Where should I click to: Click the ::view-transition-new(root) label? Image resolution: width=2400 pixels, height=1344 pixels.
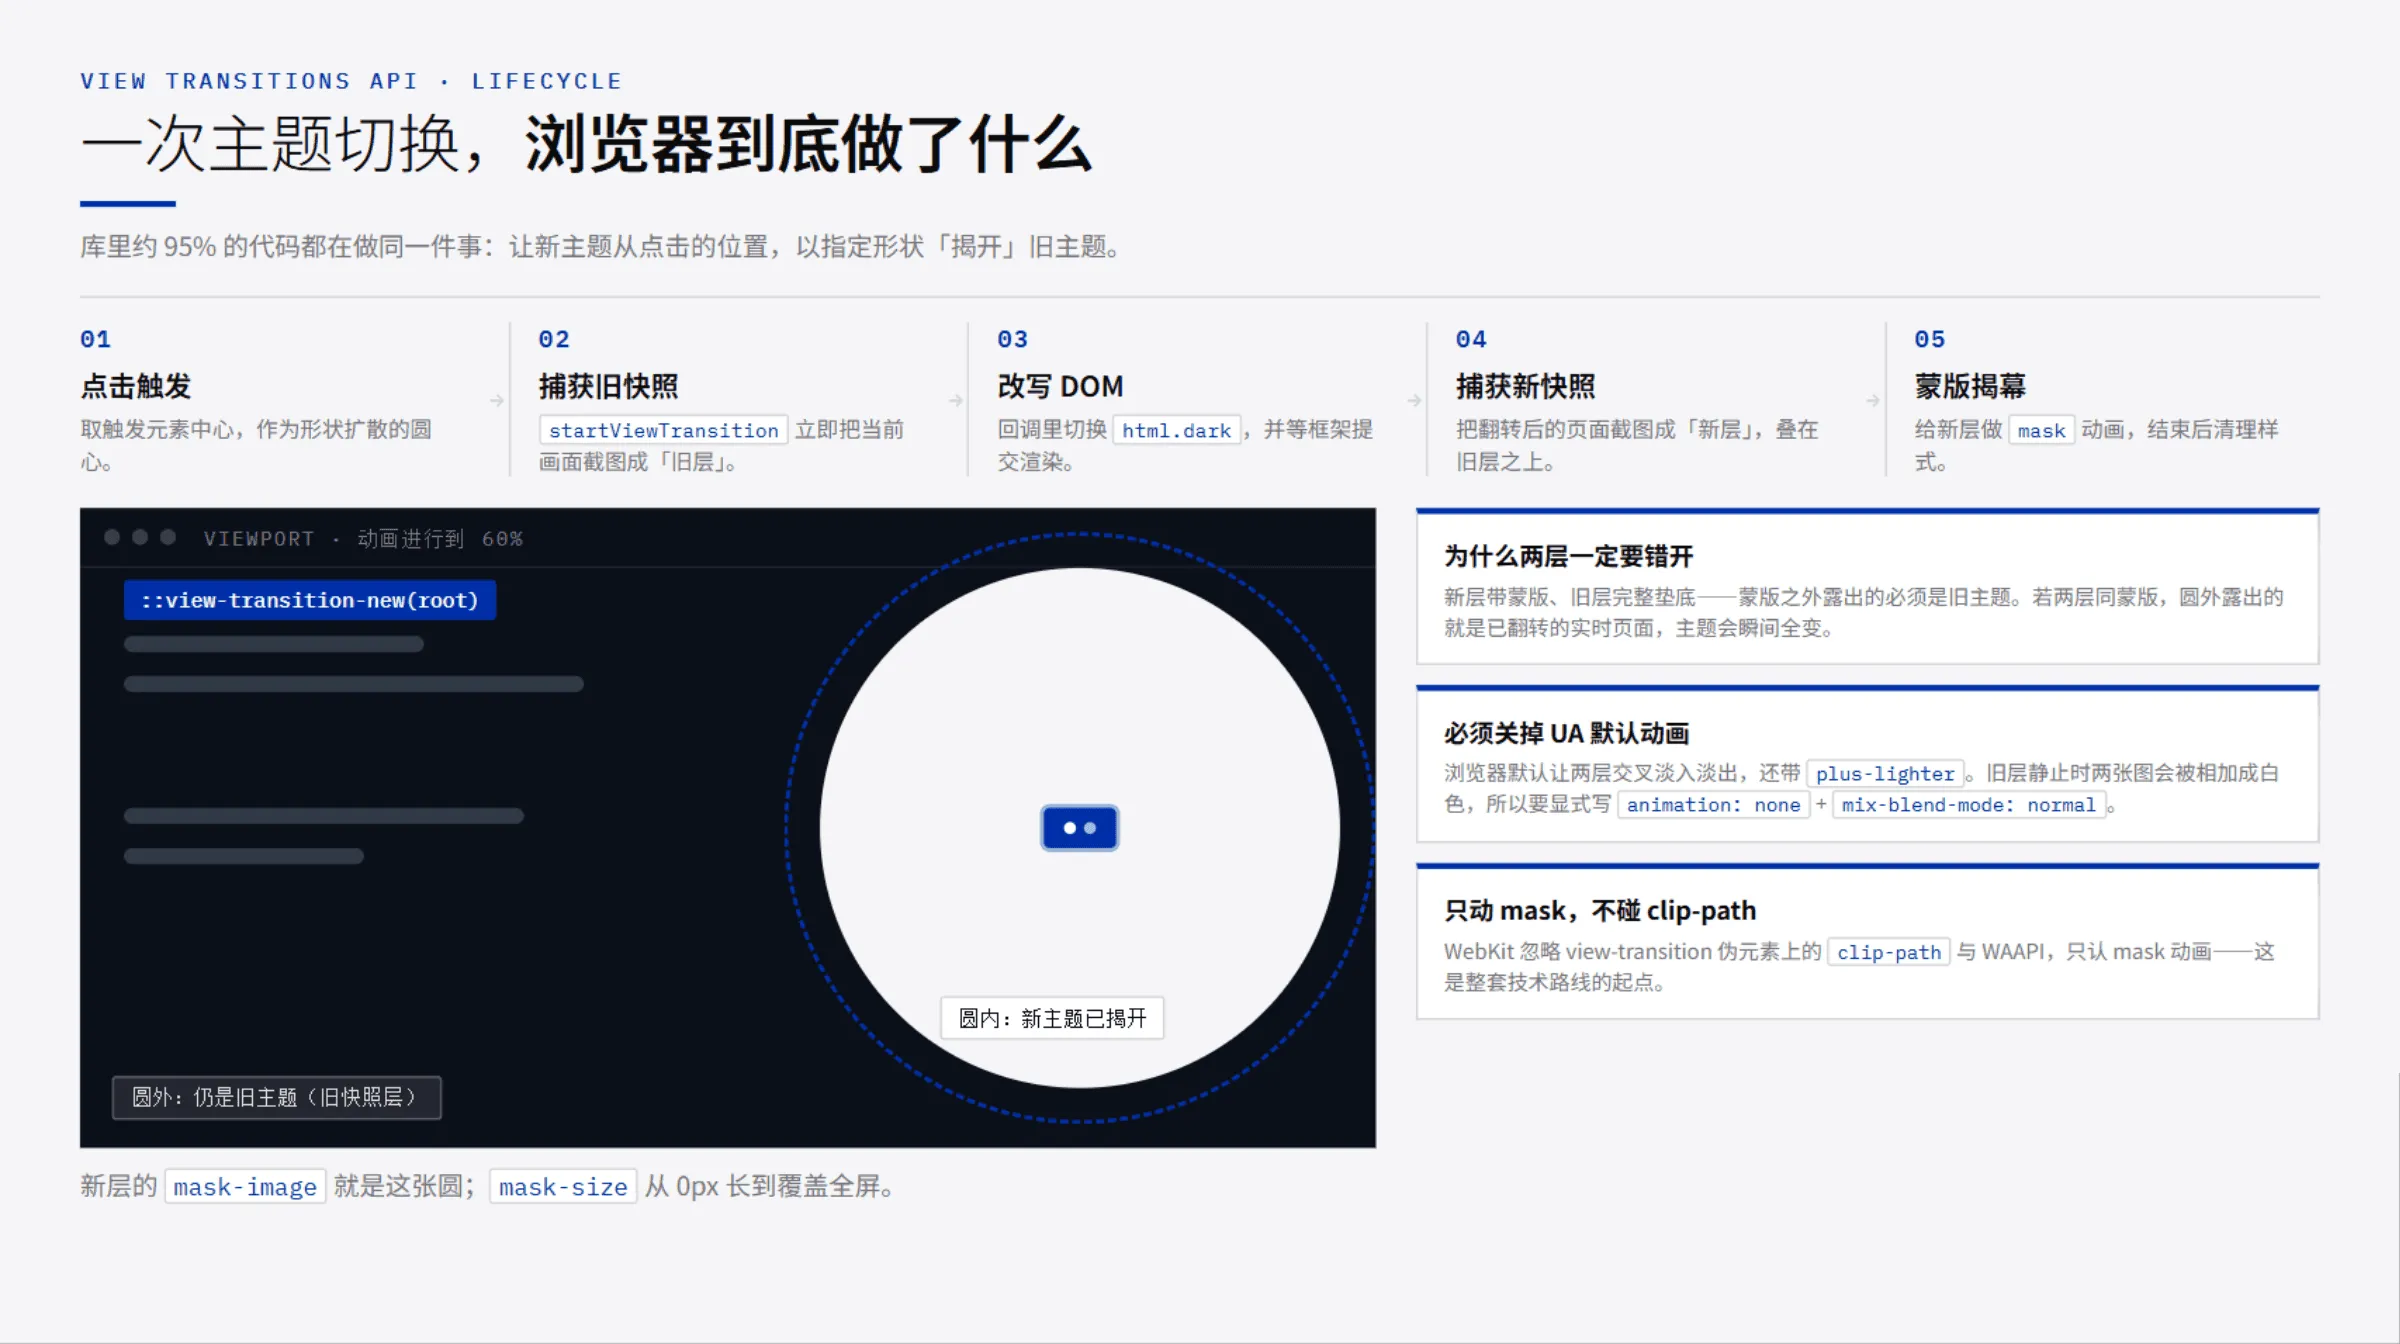click(310, 600)
